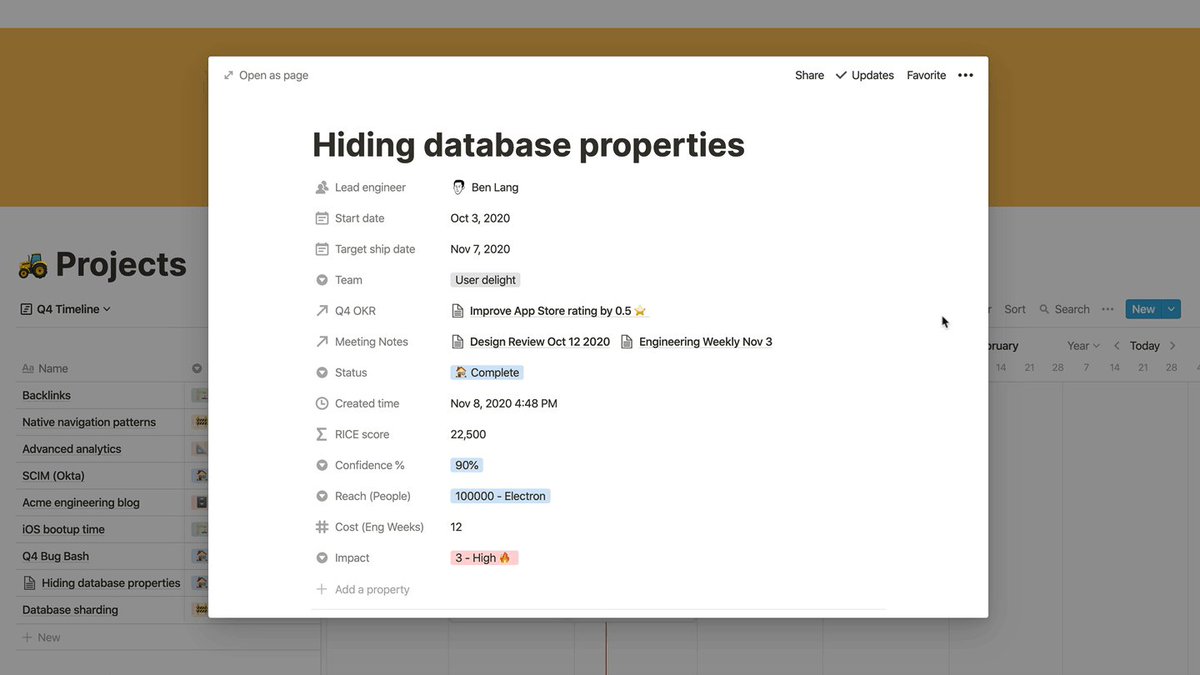Click the Add a property button
The width and height of the screenshot is (1200, 675).
pos(363,590)
